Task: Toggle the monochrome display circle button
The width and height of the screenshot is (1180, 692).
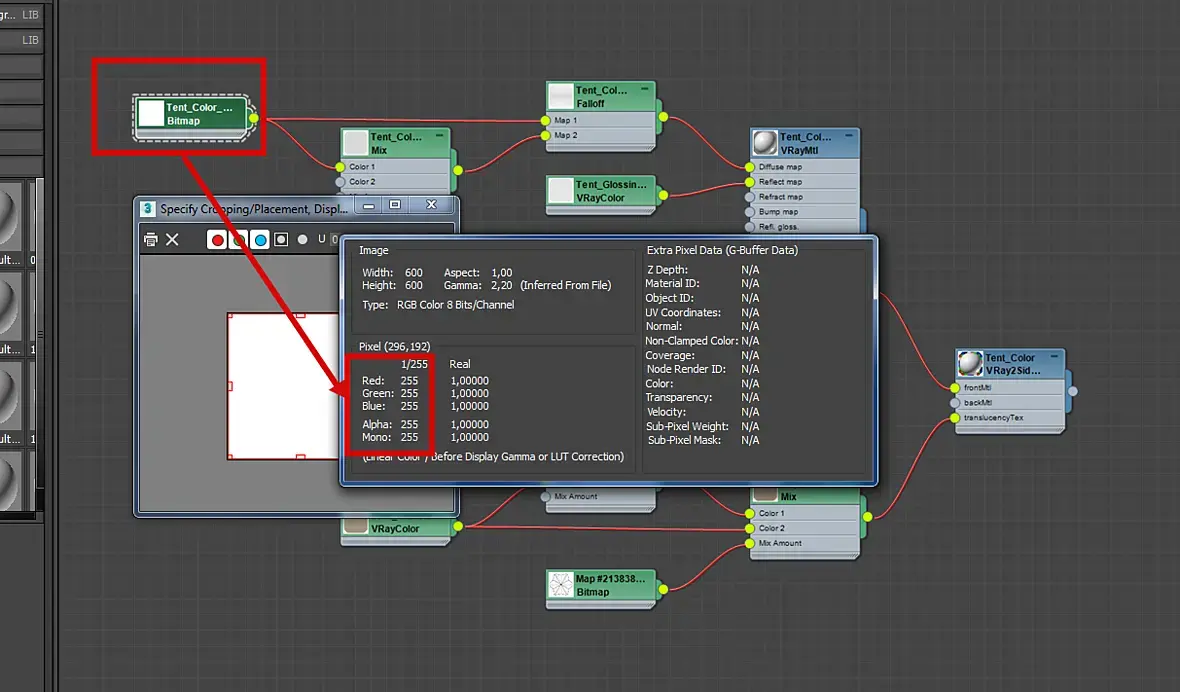Action: coord(303,239)
